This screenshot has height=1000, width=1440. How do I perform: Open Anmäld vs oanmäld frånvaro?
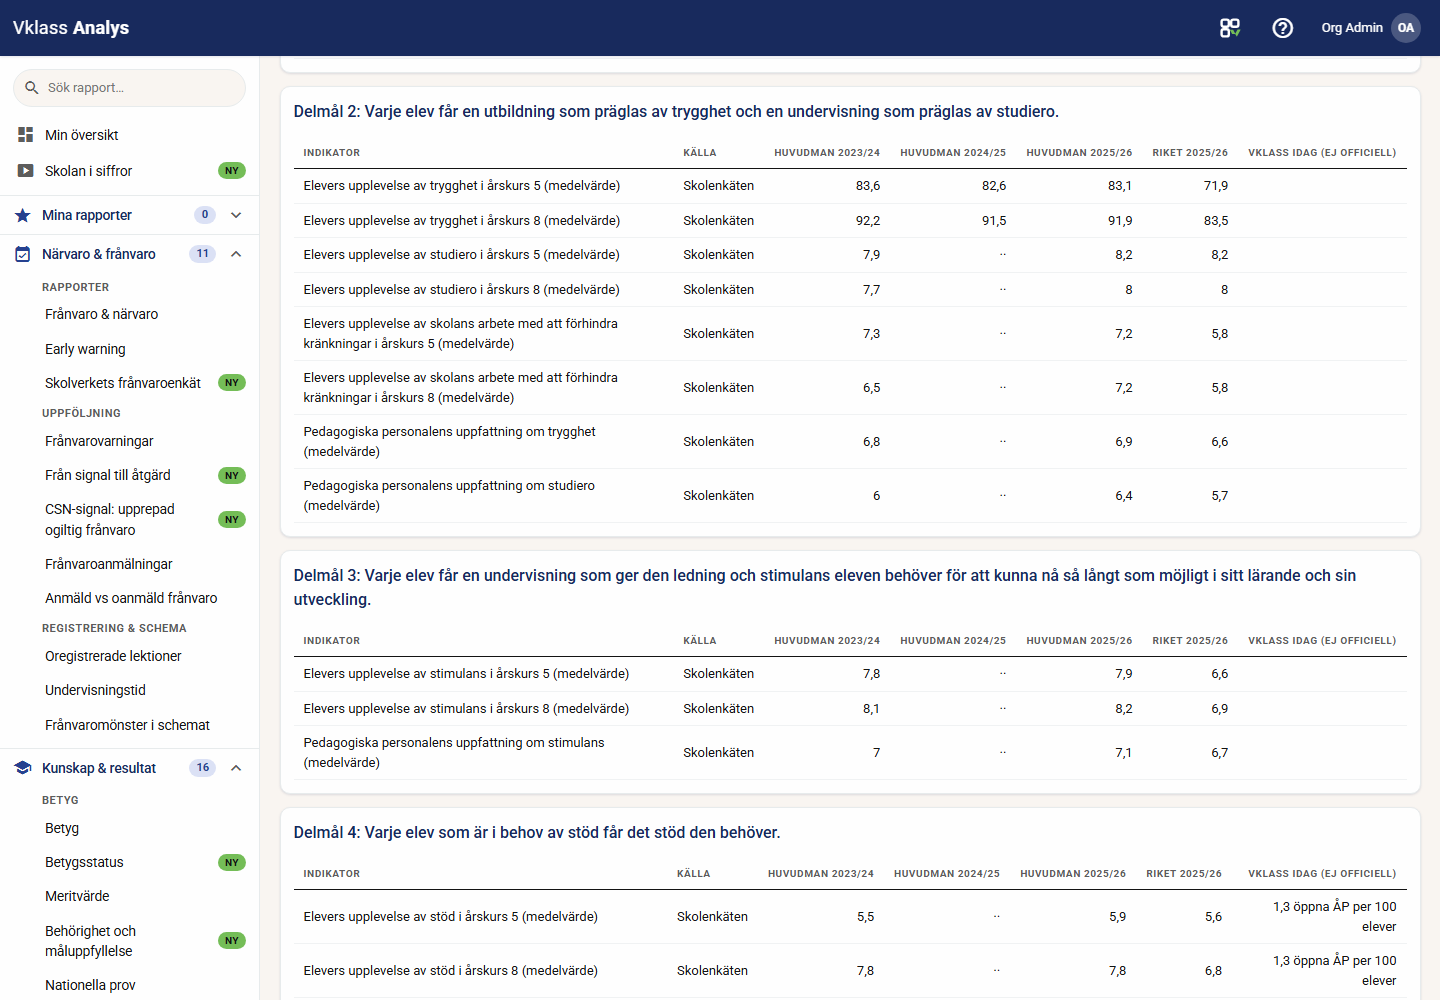click(x=129, y=598)
